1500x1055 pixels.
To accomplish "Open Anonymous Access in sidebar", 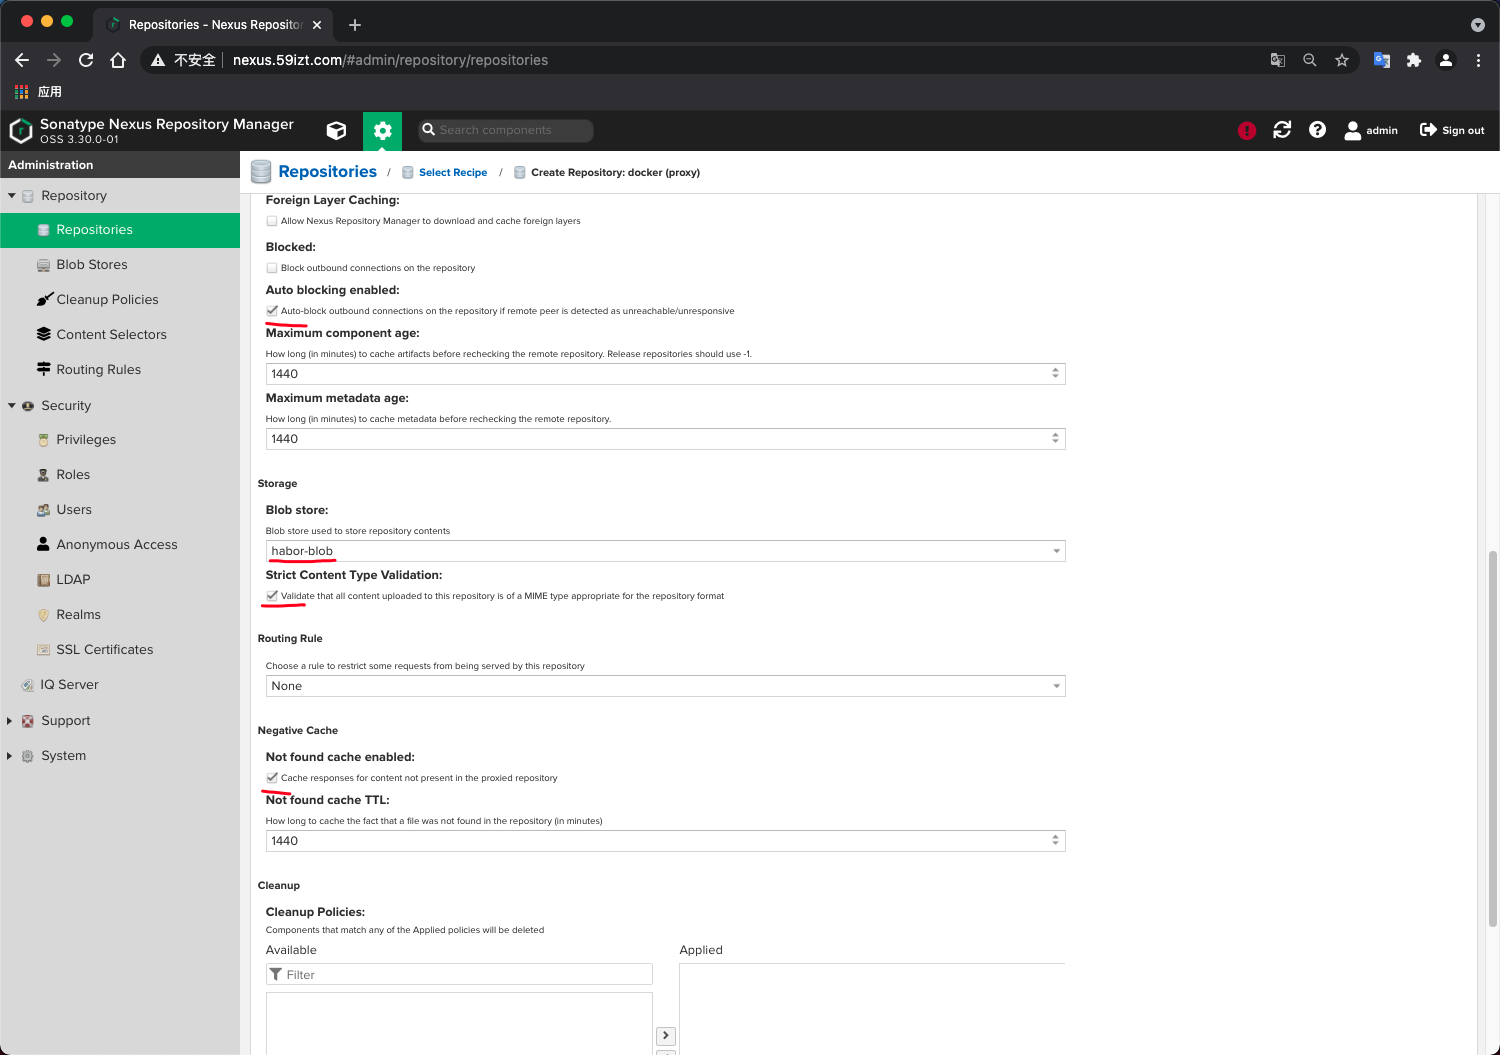I will (x=120, y=545).
